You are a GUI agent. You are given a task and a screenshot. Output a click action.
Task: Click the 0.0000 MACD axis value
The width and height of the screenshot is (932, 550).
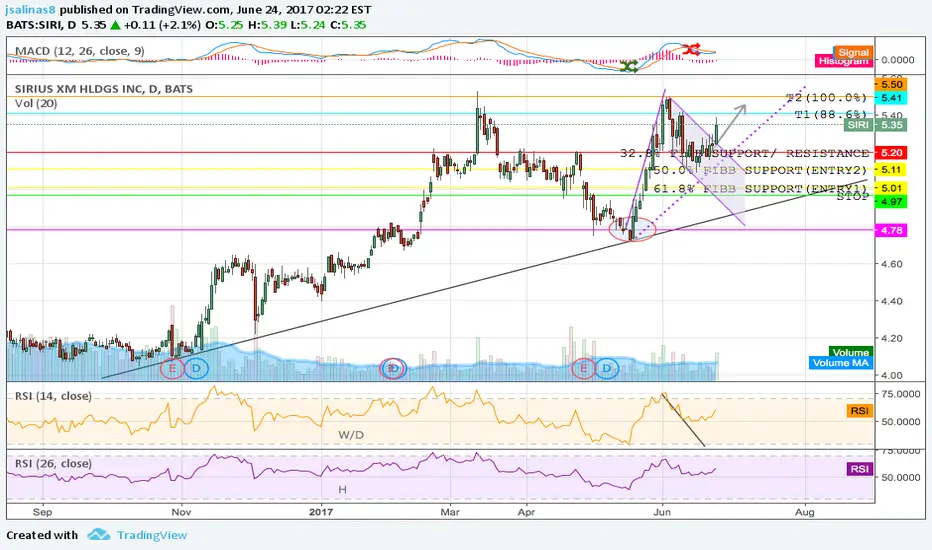point(898,60)
